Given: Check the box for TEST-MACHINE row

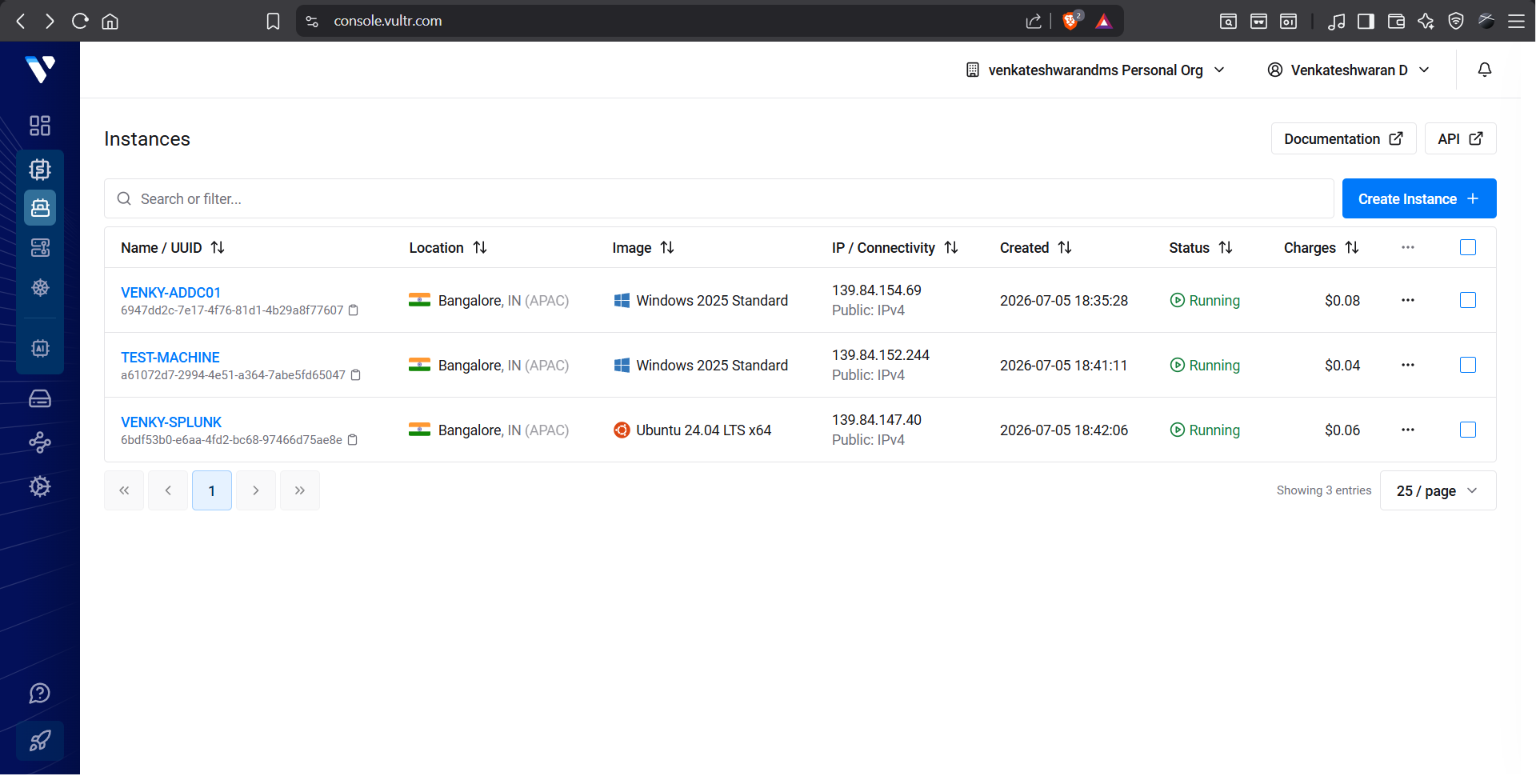Looking at the screenshot, I should (1468, 365).
